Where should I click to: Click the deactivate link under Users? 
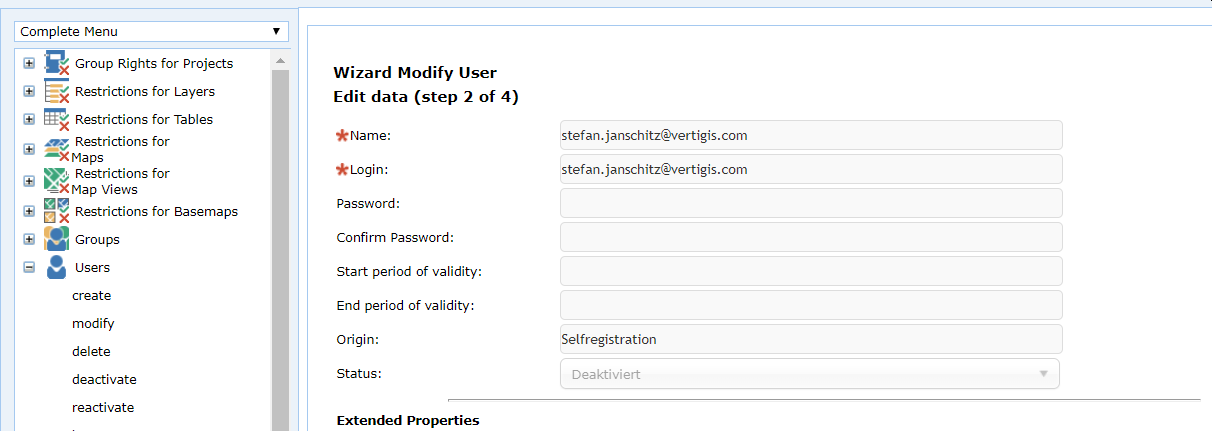tap(104, 380)
